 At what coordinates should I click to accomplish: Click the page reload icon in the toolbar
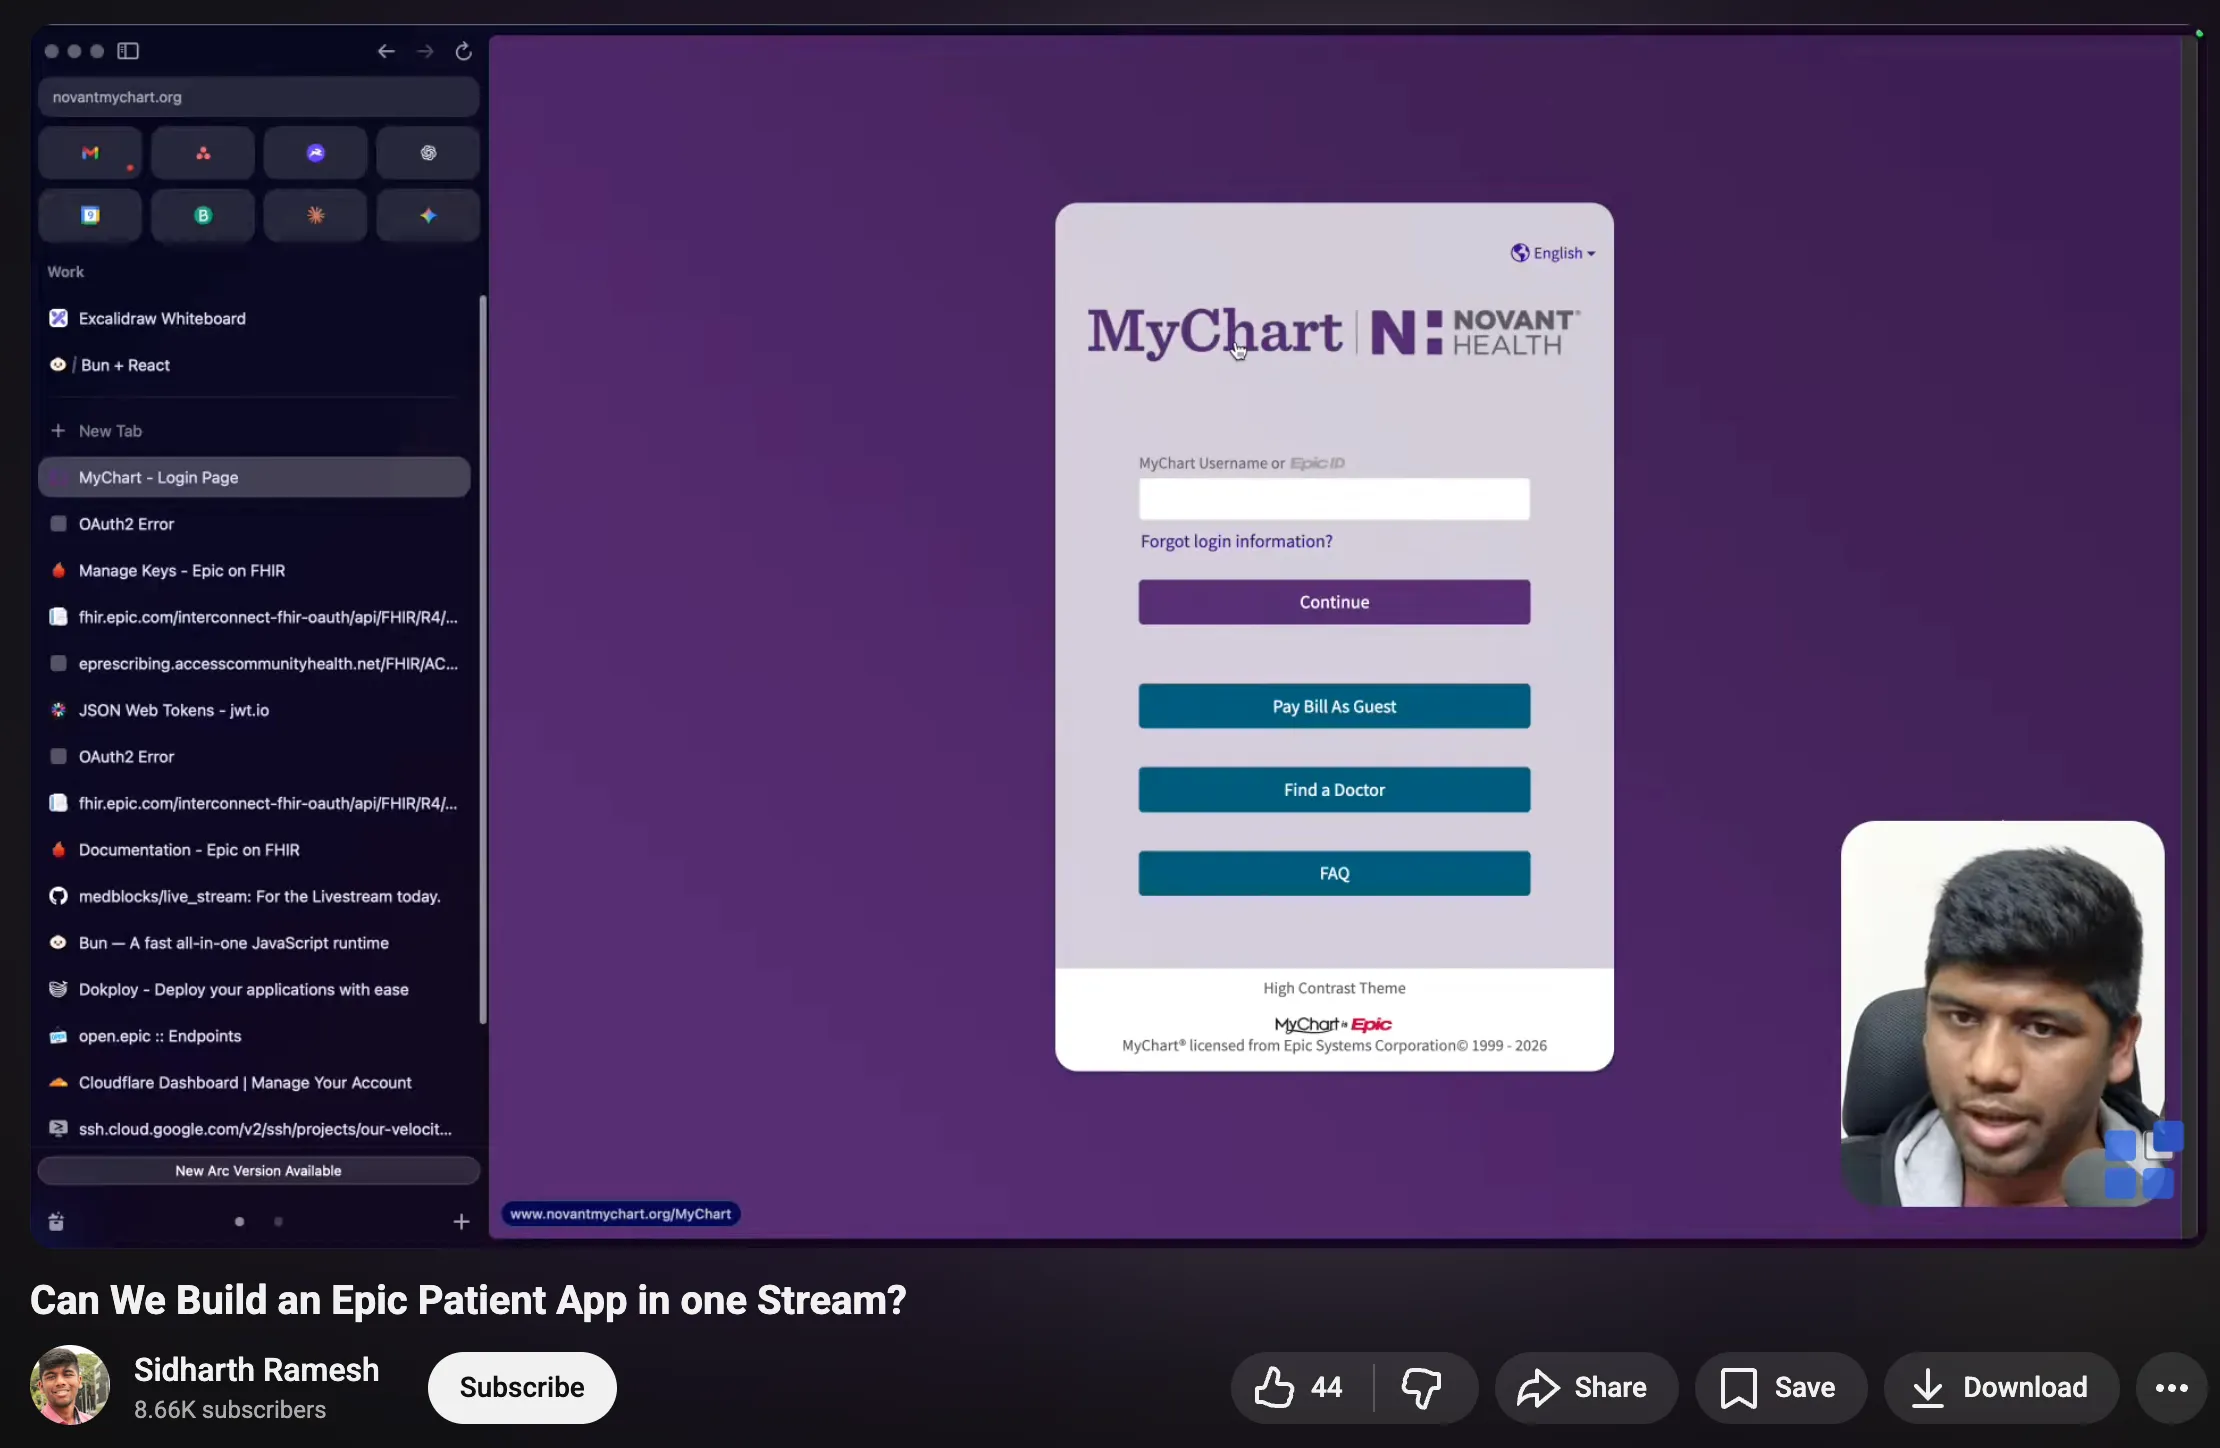pos(462,51)
